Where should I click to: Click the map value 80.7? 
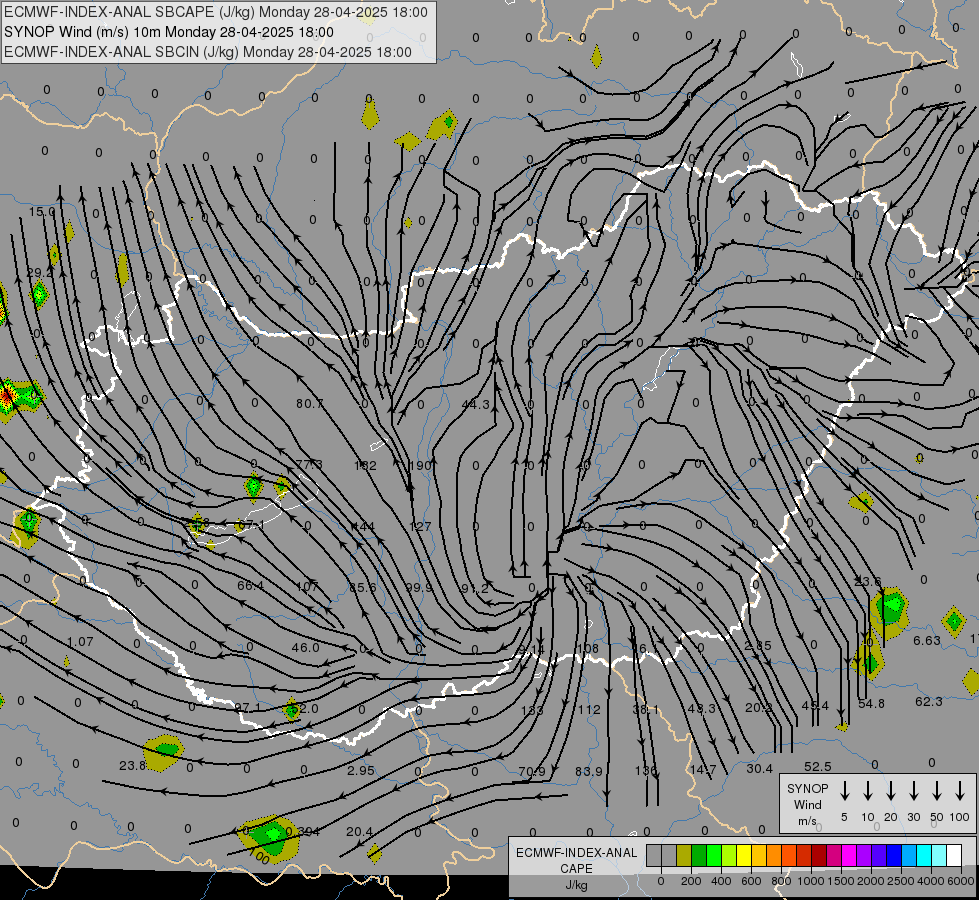click(310, 403)
